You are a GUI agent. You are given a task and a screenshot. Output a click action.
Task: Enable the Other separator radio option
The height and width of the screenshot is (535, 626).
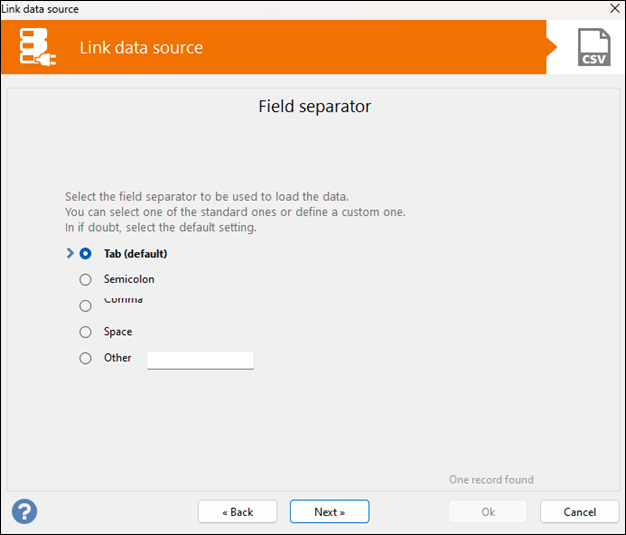pyautogui.click(x=86, y=358)
